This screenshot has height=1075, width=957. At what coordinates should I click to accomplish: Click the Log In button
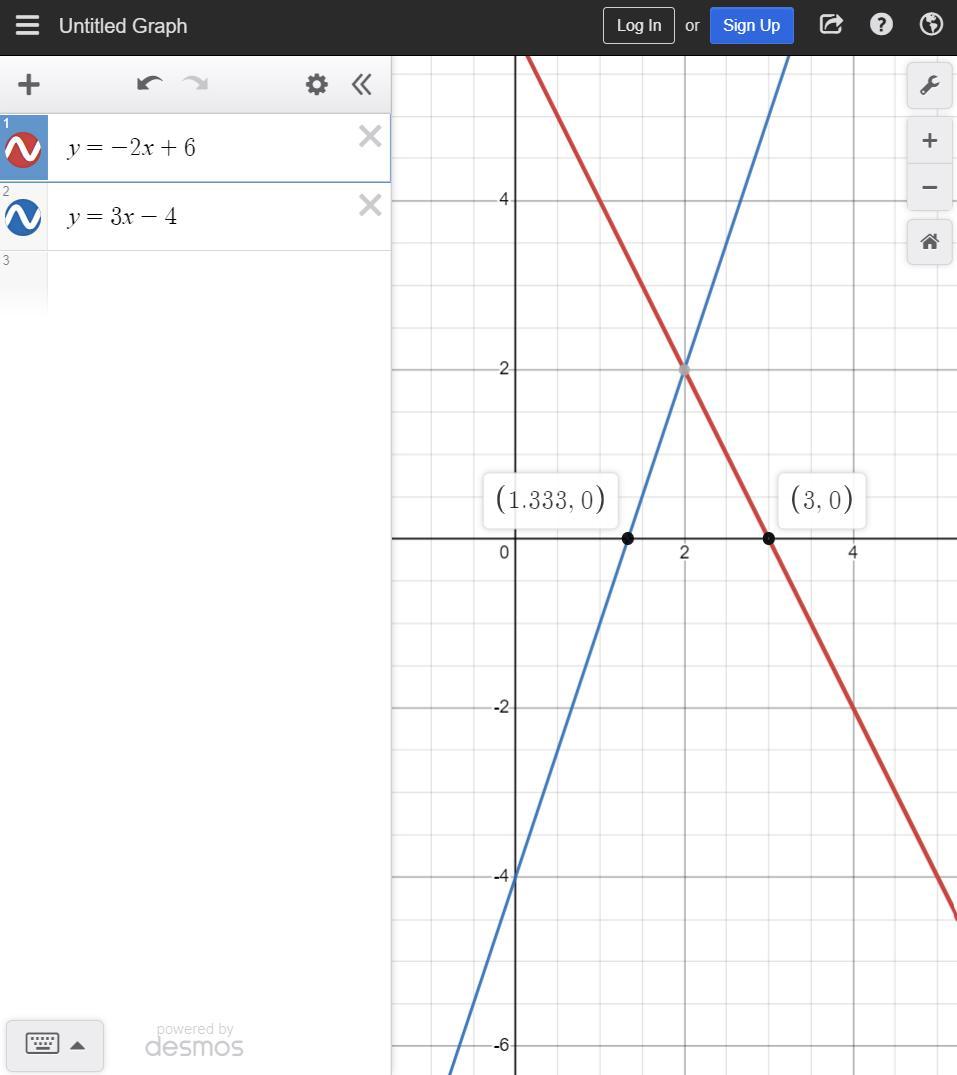point(639,25)
